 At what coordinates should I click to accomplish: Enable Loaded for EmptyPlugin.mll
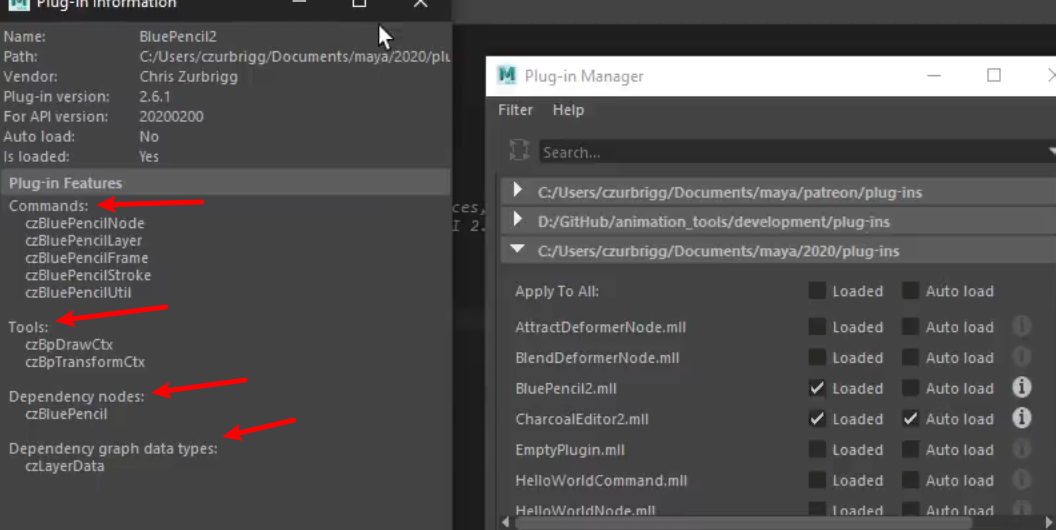coord(817,449)
